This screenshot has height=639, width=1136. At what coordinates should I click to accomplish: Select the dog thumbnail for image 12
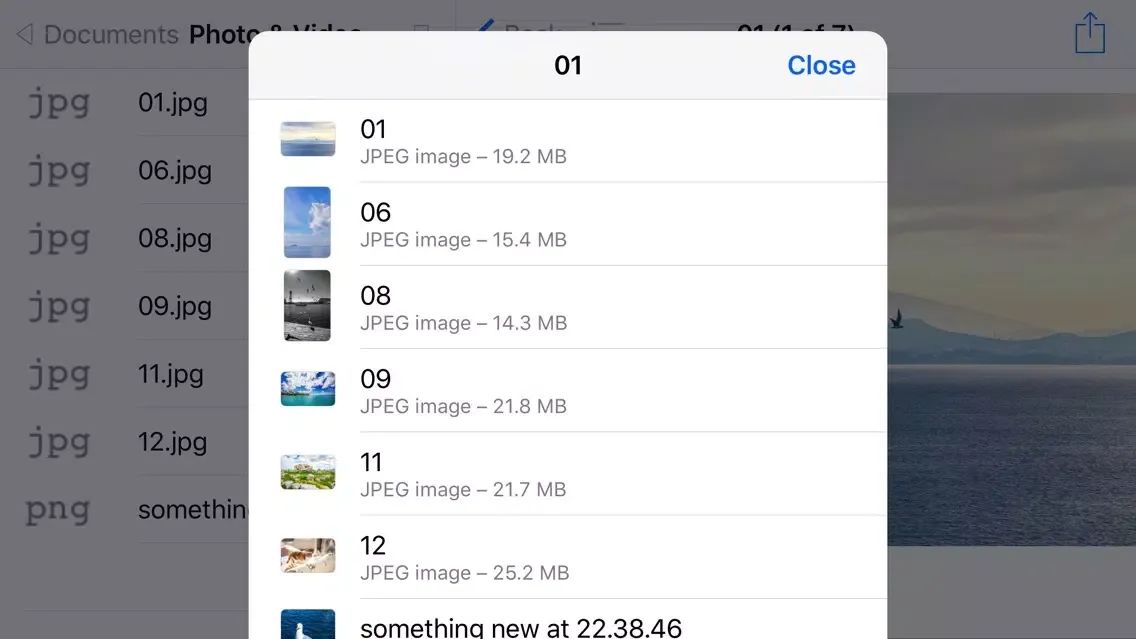[x=307, y=556]
